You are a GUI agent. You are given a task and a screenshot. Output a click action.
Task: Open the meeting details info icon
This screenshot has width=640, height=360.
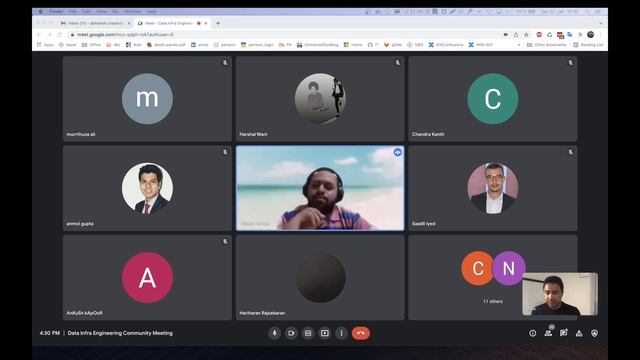533,333
